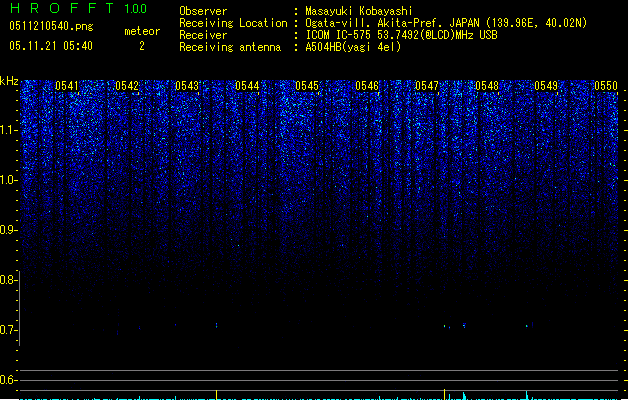Click the observer name Masayuki Kobayashi
The height and width of the screenshot is (400, 629).
[x=359, y=11]
